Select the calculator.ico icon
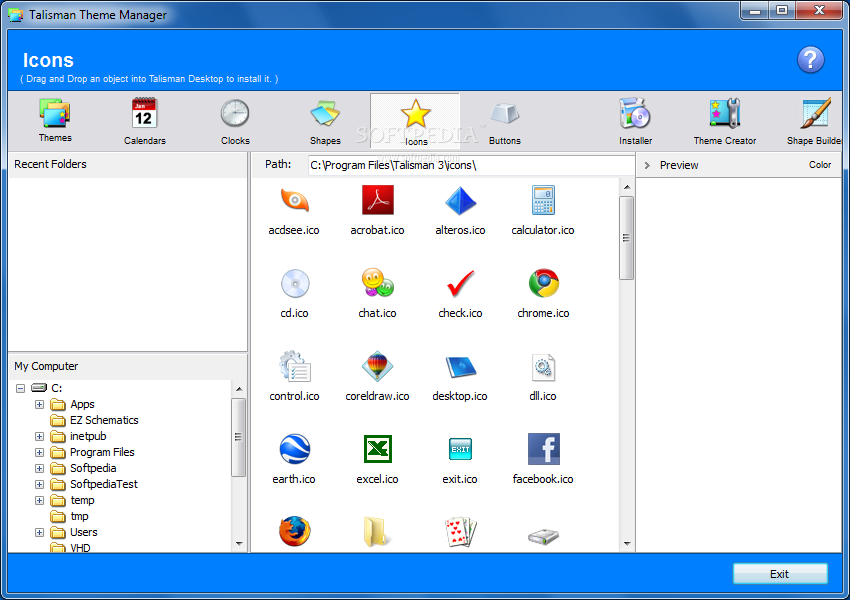Screen dimensions: 850x600 tap(543, 210)
